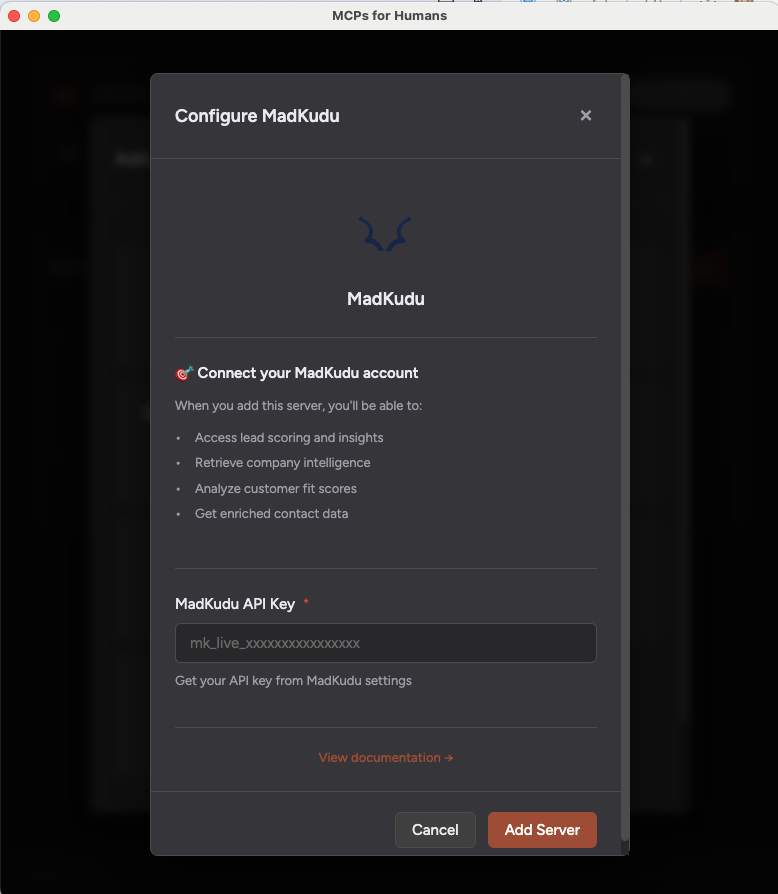Click the MCPs for Humans window title

pos(389,16)
